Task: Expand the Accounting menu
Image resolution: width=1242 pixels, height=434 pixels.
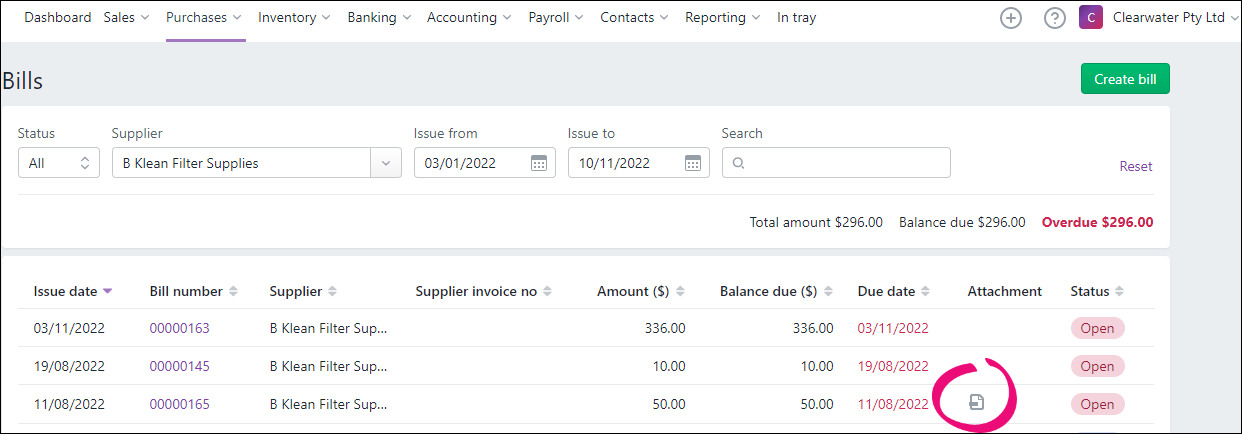Action: point(469,17)
